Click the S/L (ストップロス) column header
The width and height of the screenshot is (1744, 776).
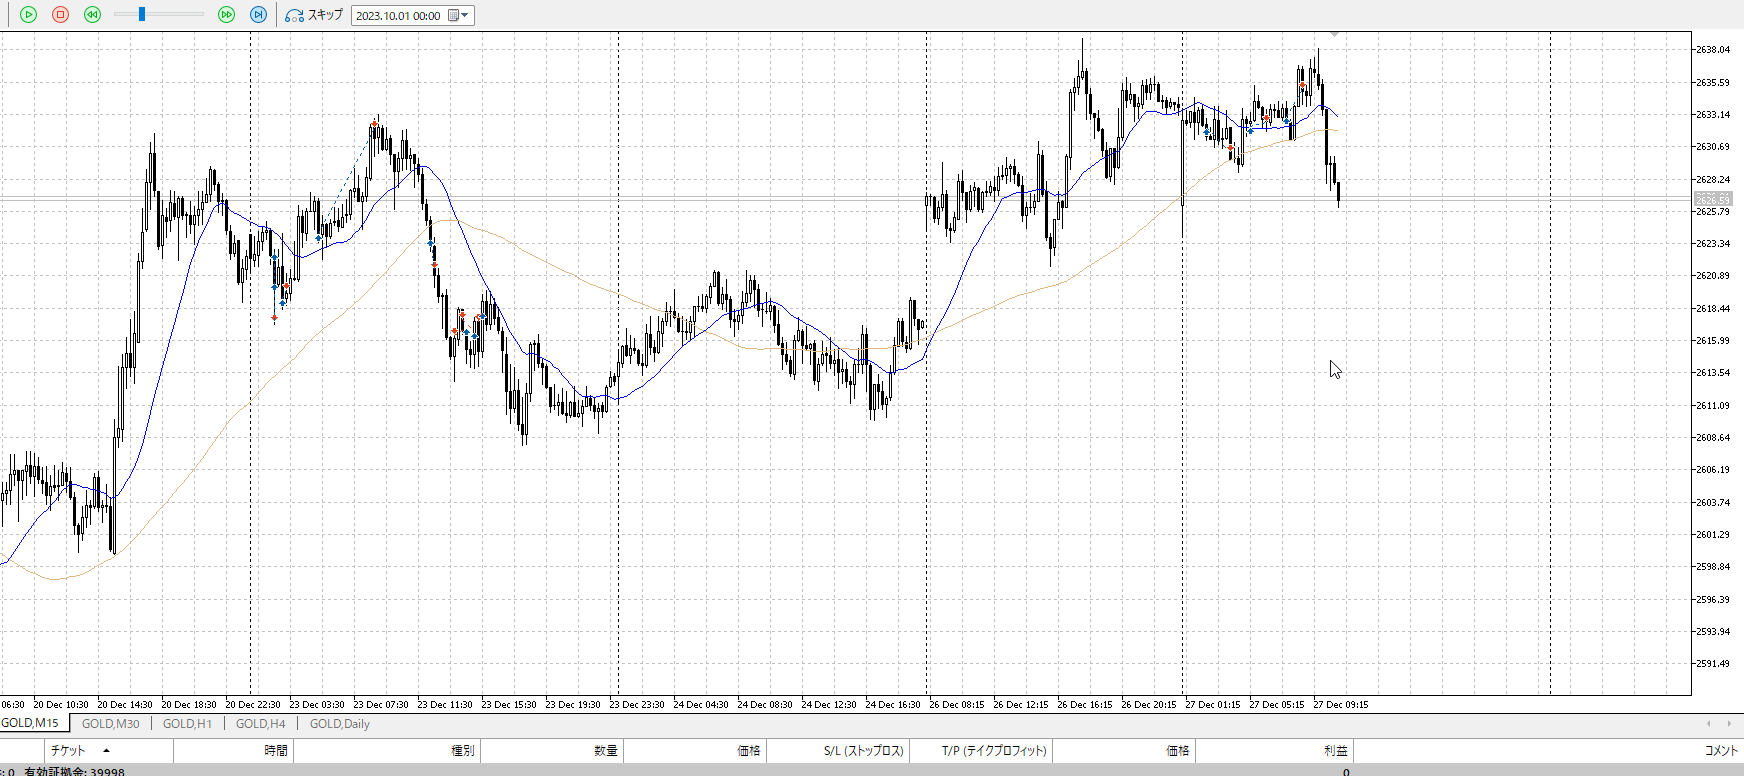[863, 750]
